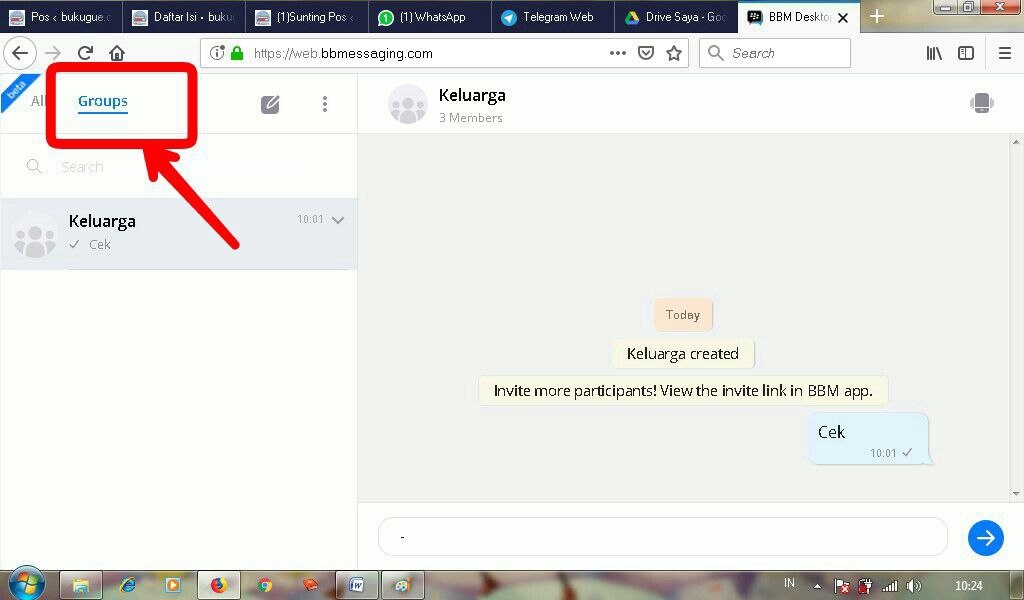Expand the Keluarga chat chevron menu
Screen dimensions: 1024x600
click(x=338, y=220)
